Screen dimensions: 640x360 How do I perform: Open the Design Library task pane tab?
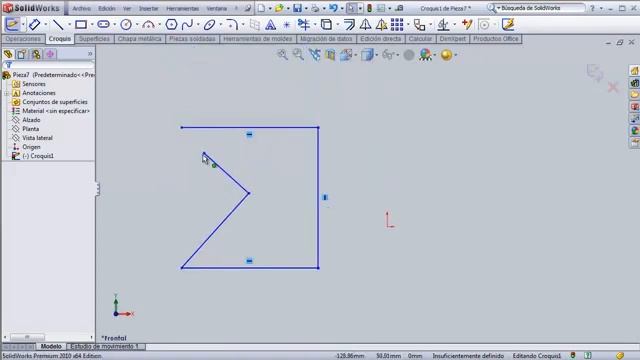634,83
